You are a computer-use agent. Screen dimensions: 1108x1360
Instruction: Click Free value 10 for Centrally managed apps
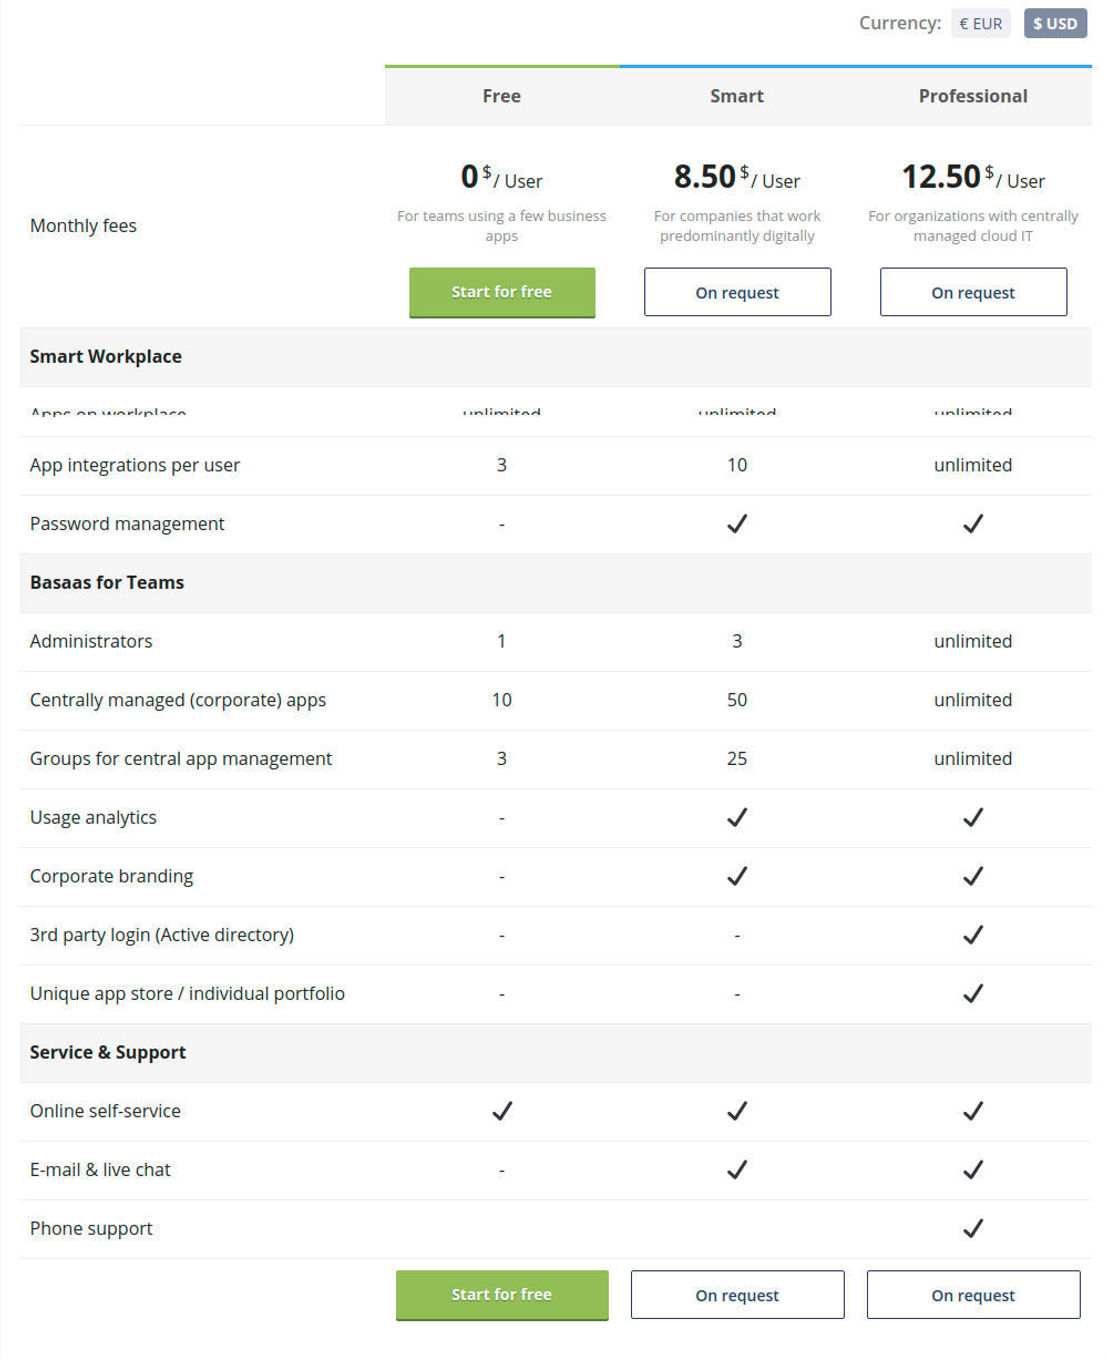point(502,700)
